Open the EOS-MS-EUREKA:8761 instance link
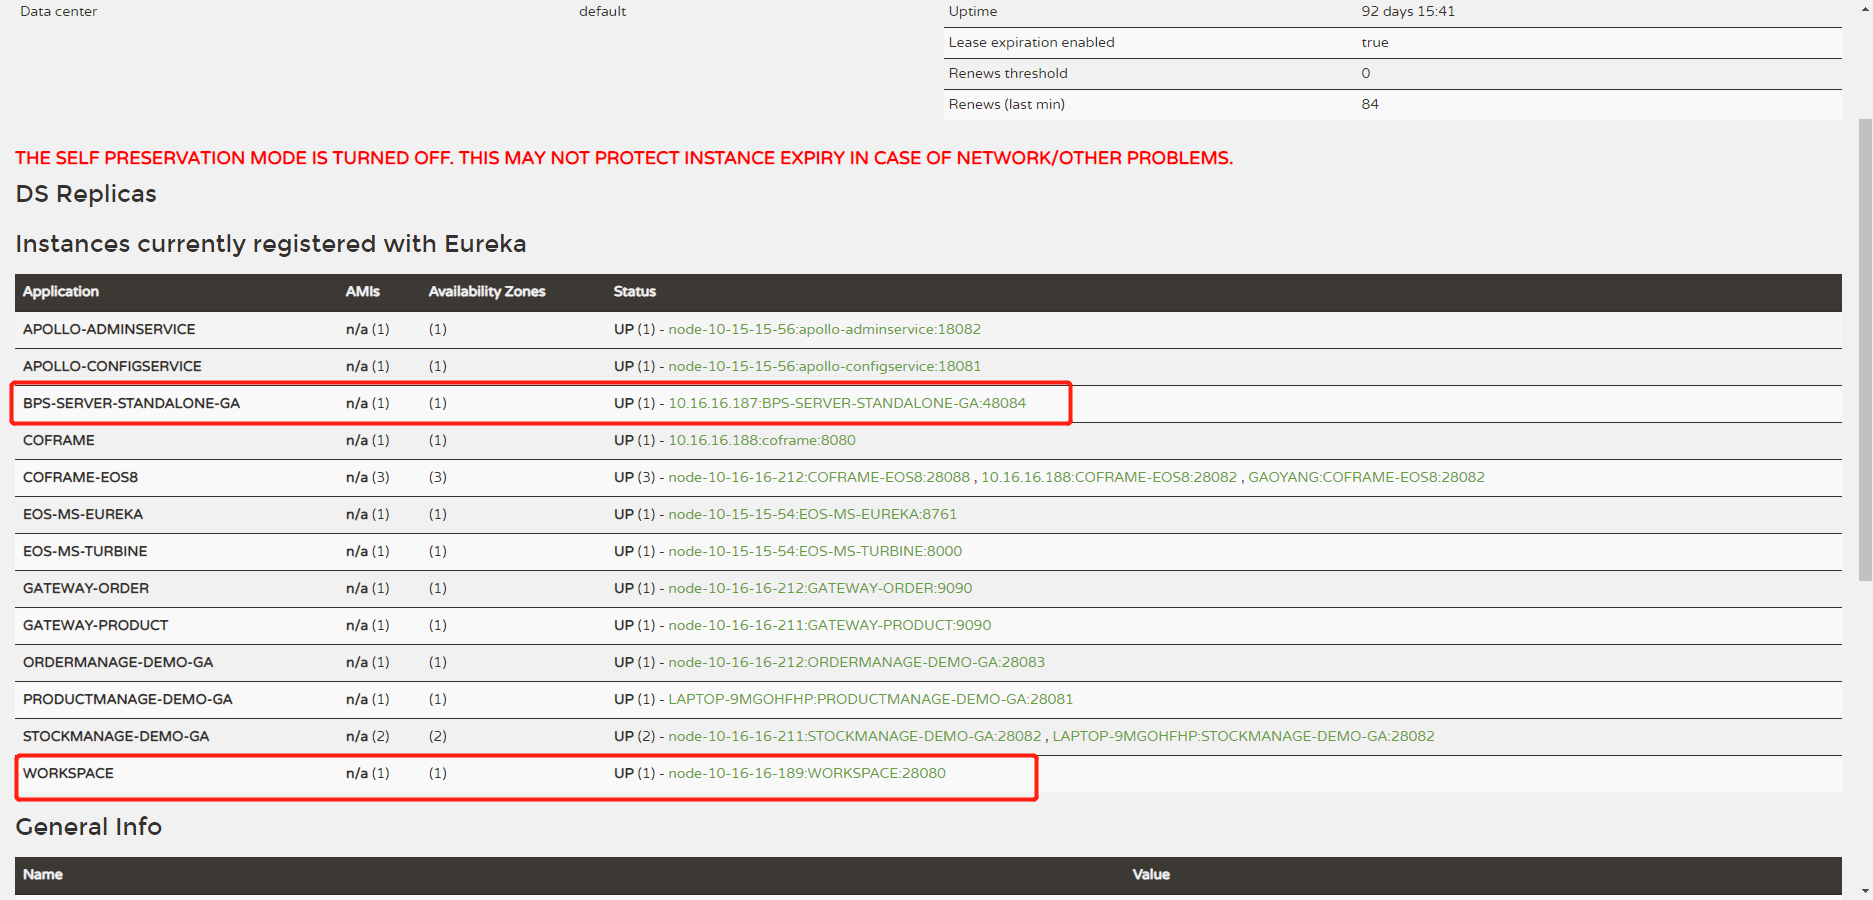This screenshot has height=900, width=1873. click(x=812, y=514)
